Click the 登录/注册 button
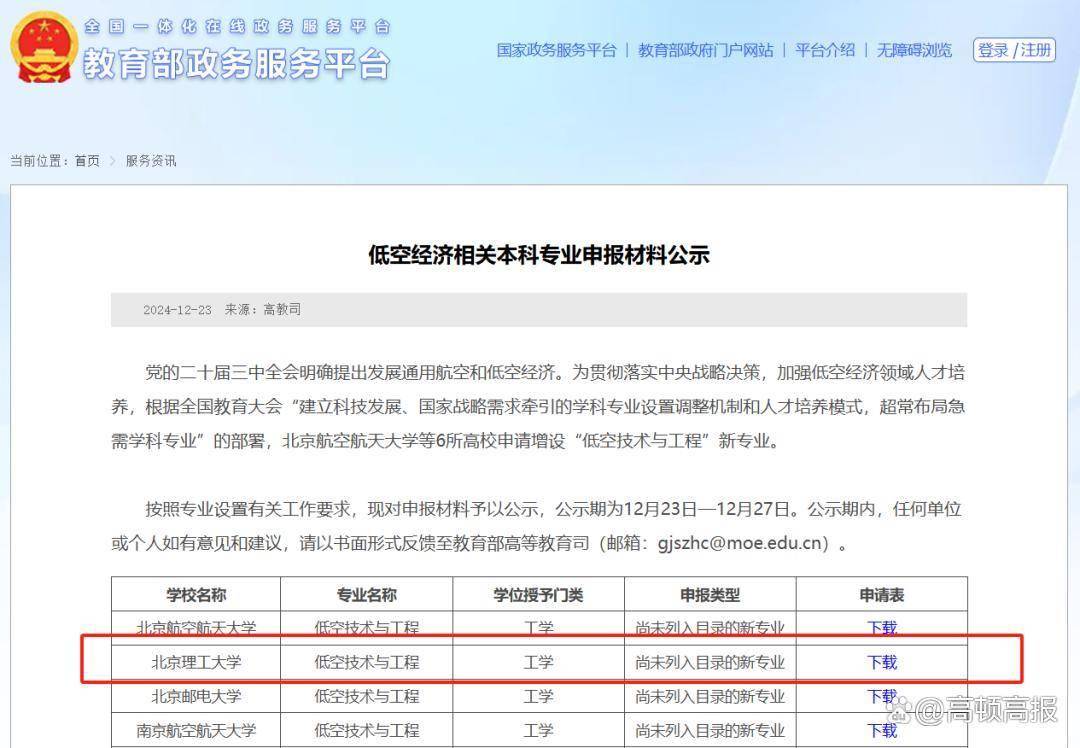 click(1014, 50)
